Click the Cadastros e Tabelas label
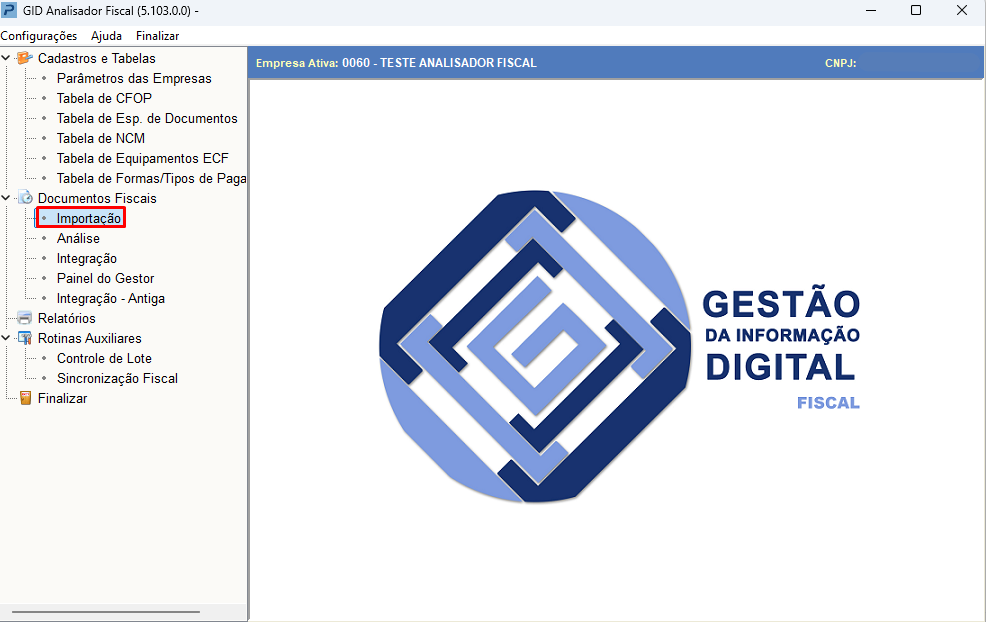Viewport: 986px width, 622px height. (97, 58)
